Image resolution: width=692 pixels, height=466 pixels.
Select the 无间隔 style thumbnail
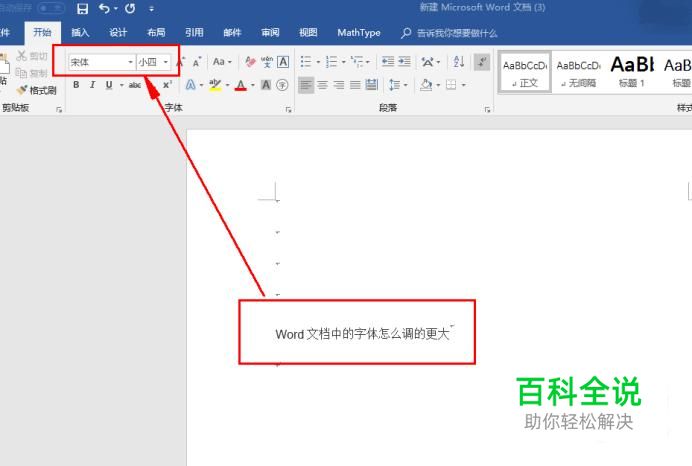pos(579,72)
